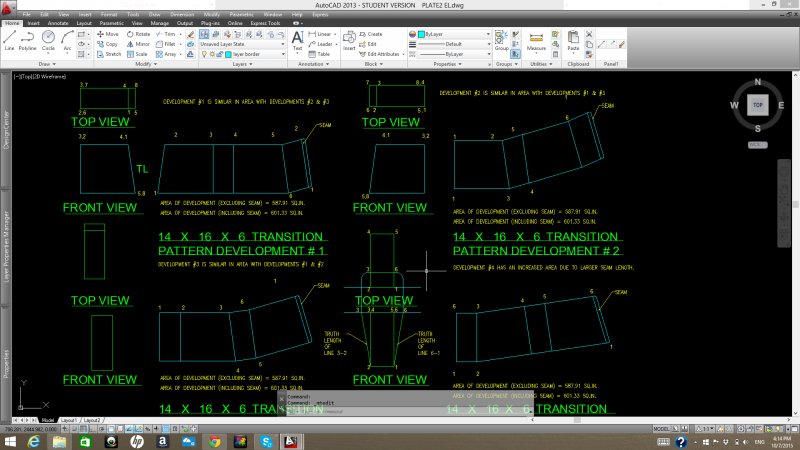Screen dimensions: 800x450
Task: Expand the Draw panel
Action: [x=47, y=64]
